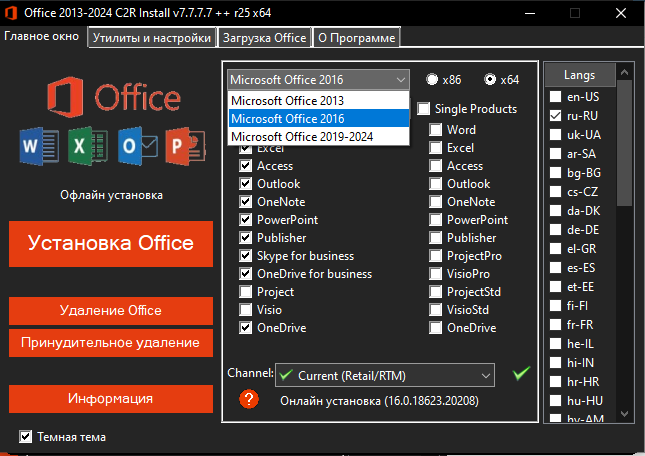Collapse the Office version dropdown arrow
The image size is (645, 456).
point(401,80)
